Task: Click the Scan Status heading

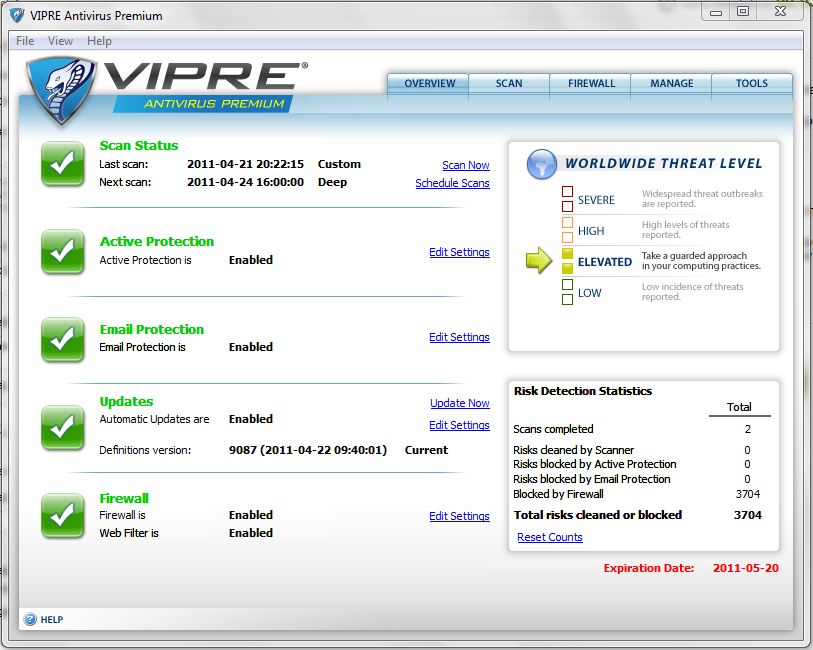Action: click(x=138, y=146)
